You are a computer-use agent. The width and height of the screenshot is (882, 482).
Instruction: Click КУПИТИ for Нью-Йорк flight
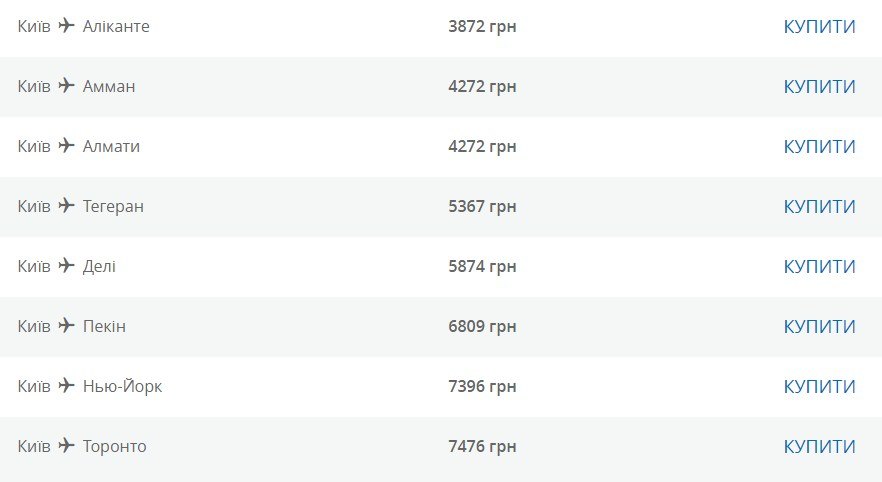(820, 386)
